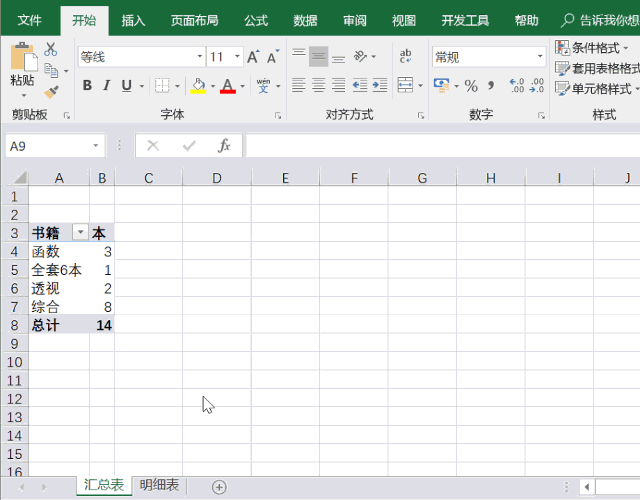The image size is (640, 500).
Task: Open the 数字 dialog launcher
Action: (x=541, y=116)
